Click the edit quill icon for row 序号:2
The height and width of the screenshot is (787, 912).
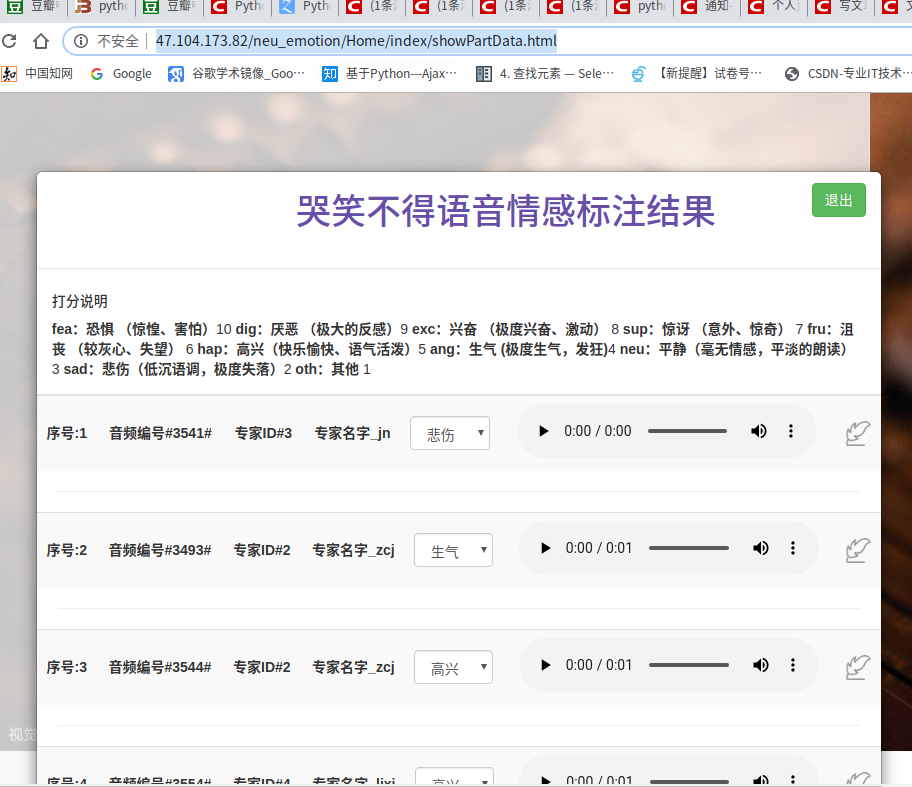pos(857,550)
